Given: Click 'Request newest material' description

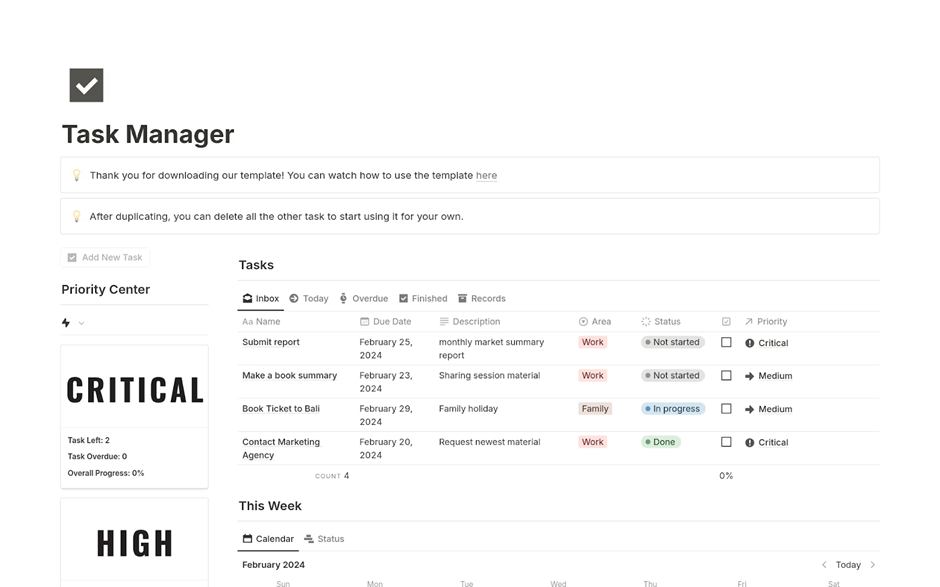Looking at the screenshot, I should 489,442.
